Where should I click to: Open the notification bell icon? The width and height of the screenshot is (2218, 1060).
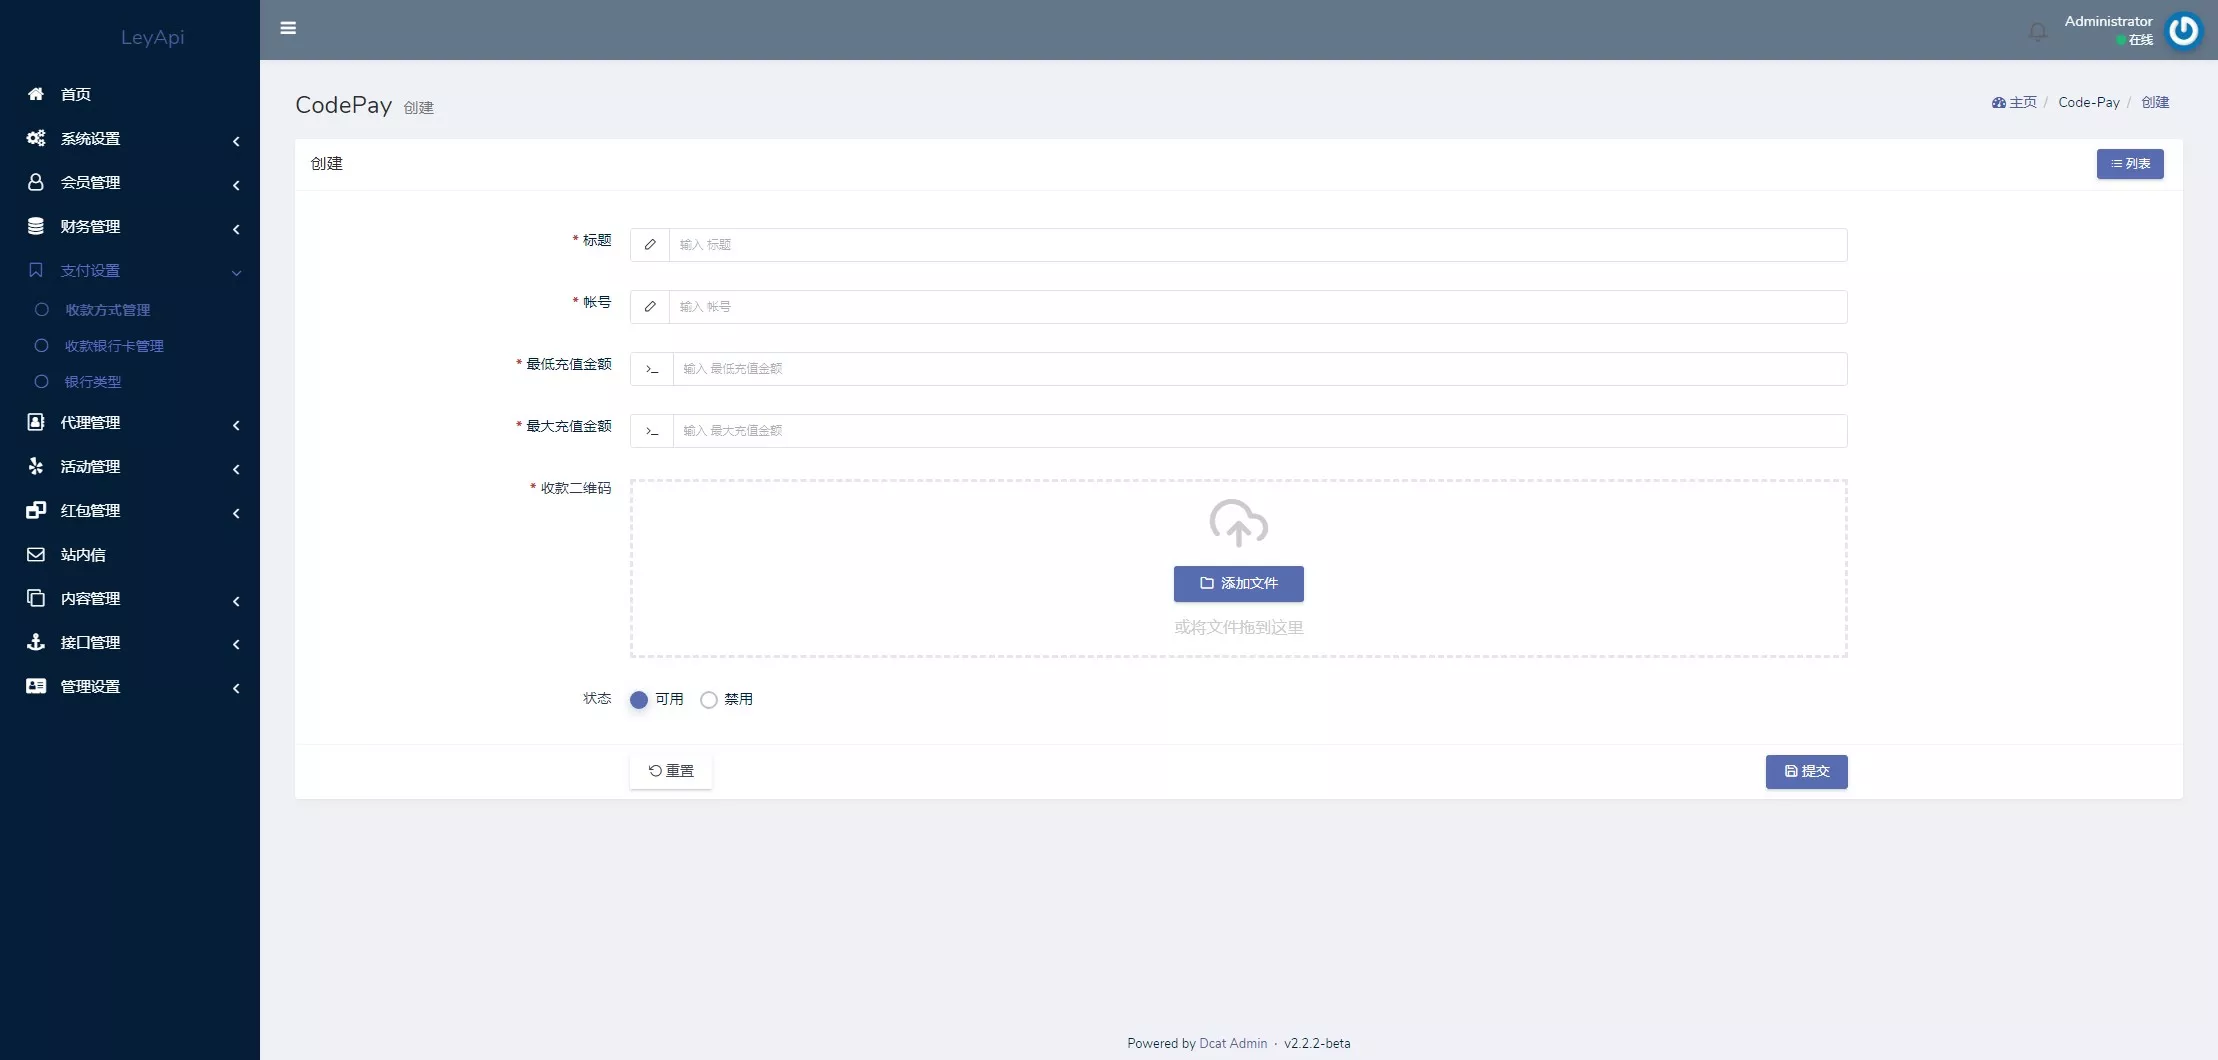point(2037,32)
